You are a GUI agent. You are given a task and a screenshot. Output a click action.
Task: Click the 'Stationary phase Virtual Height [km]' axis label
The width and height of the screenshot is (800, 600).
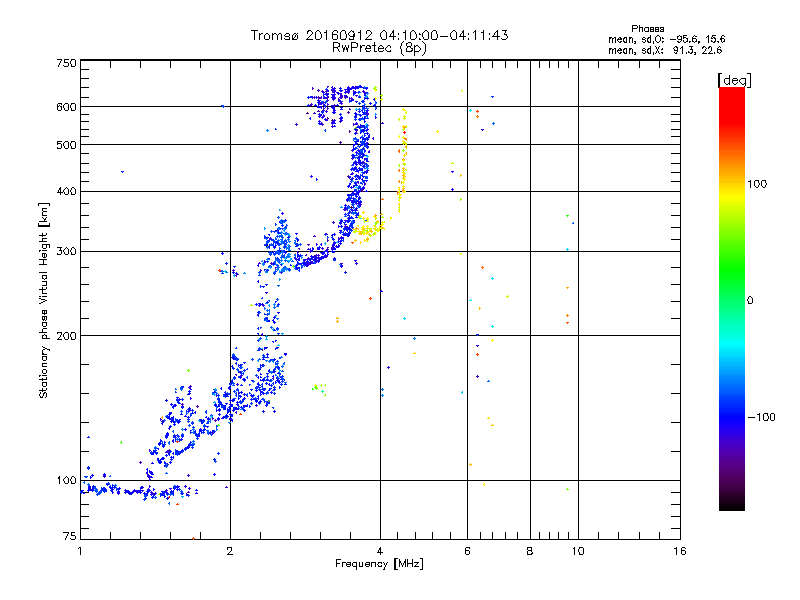44,300
